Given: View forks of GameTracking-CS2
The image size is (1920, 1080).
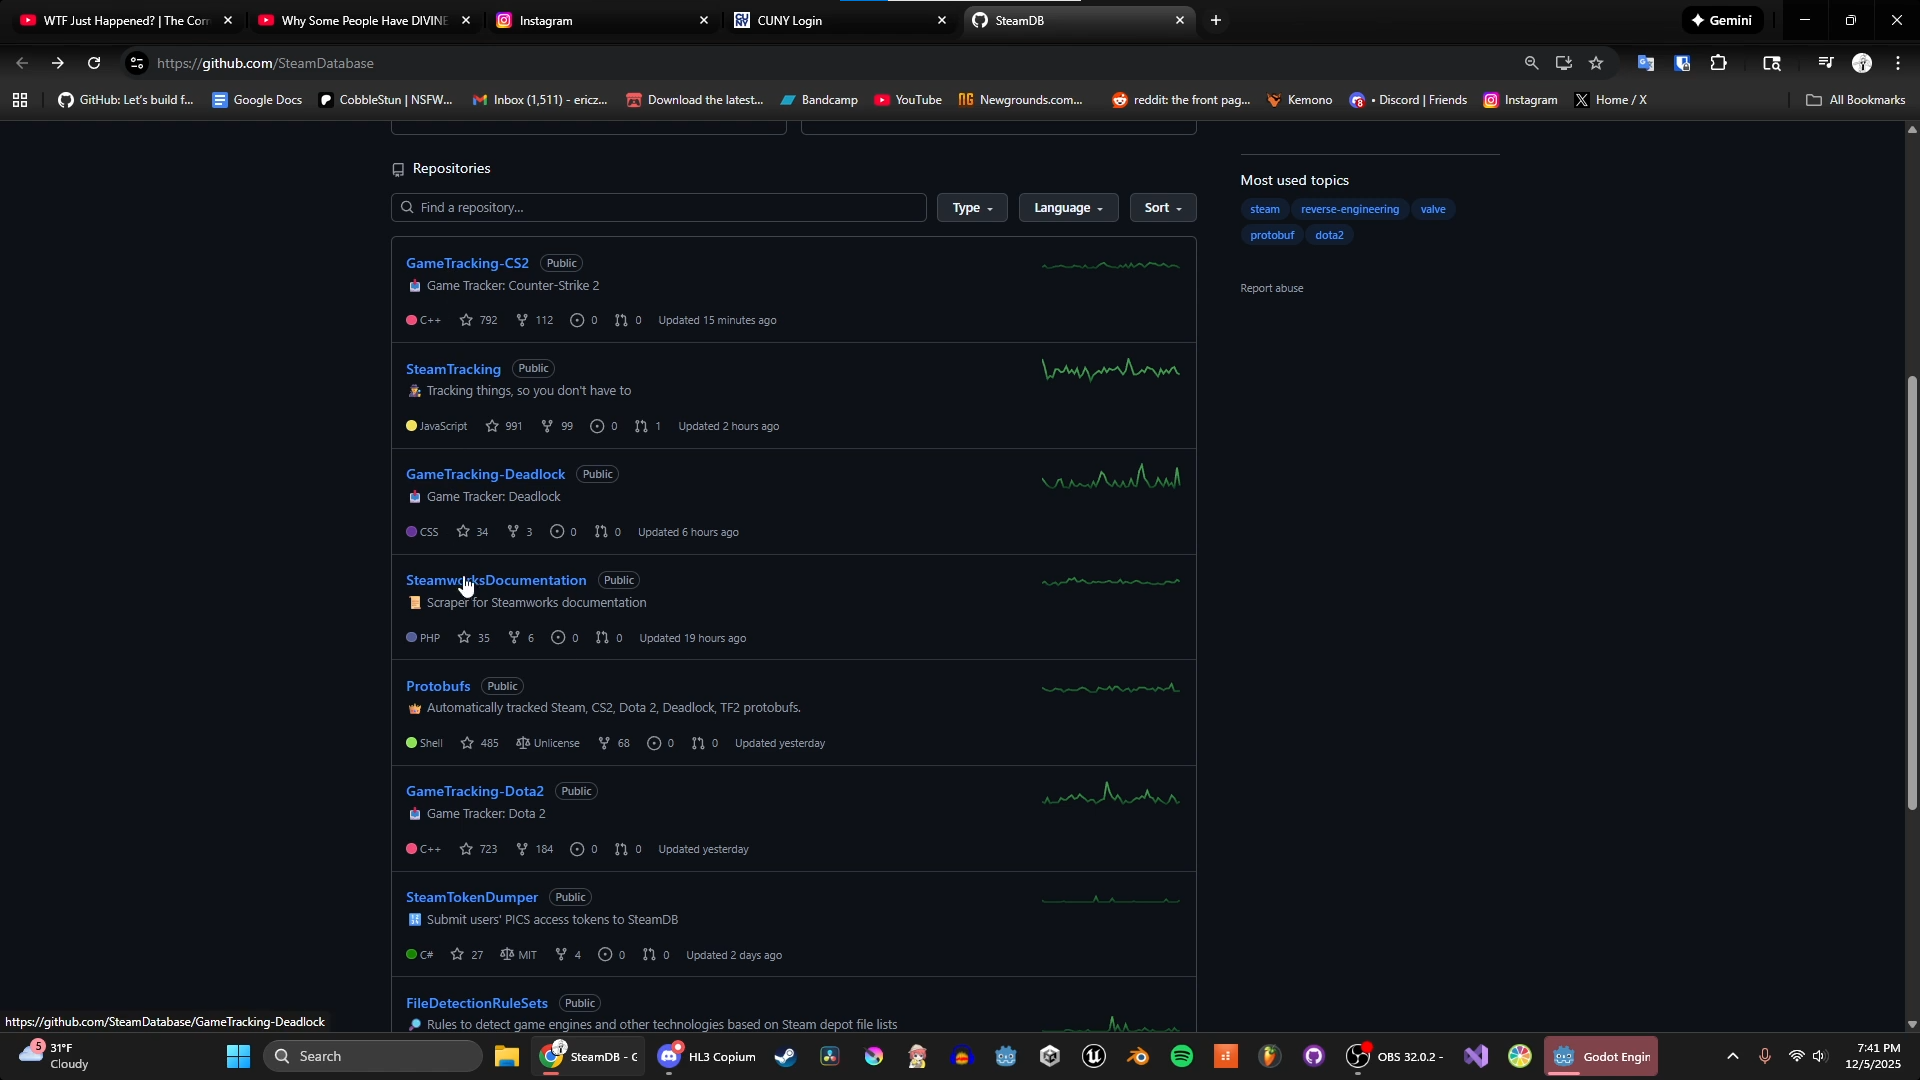Looking at the screenshot, I should (534, 320).
